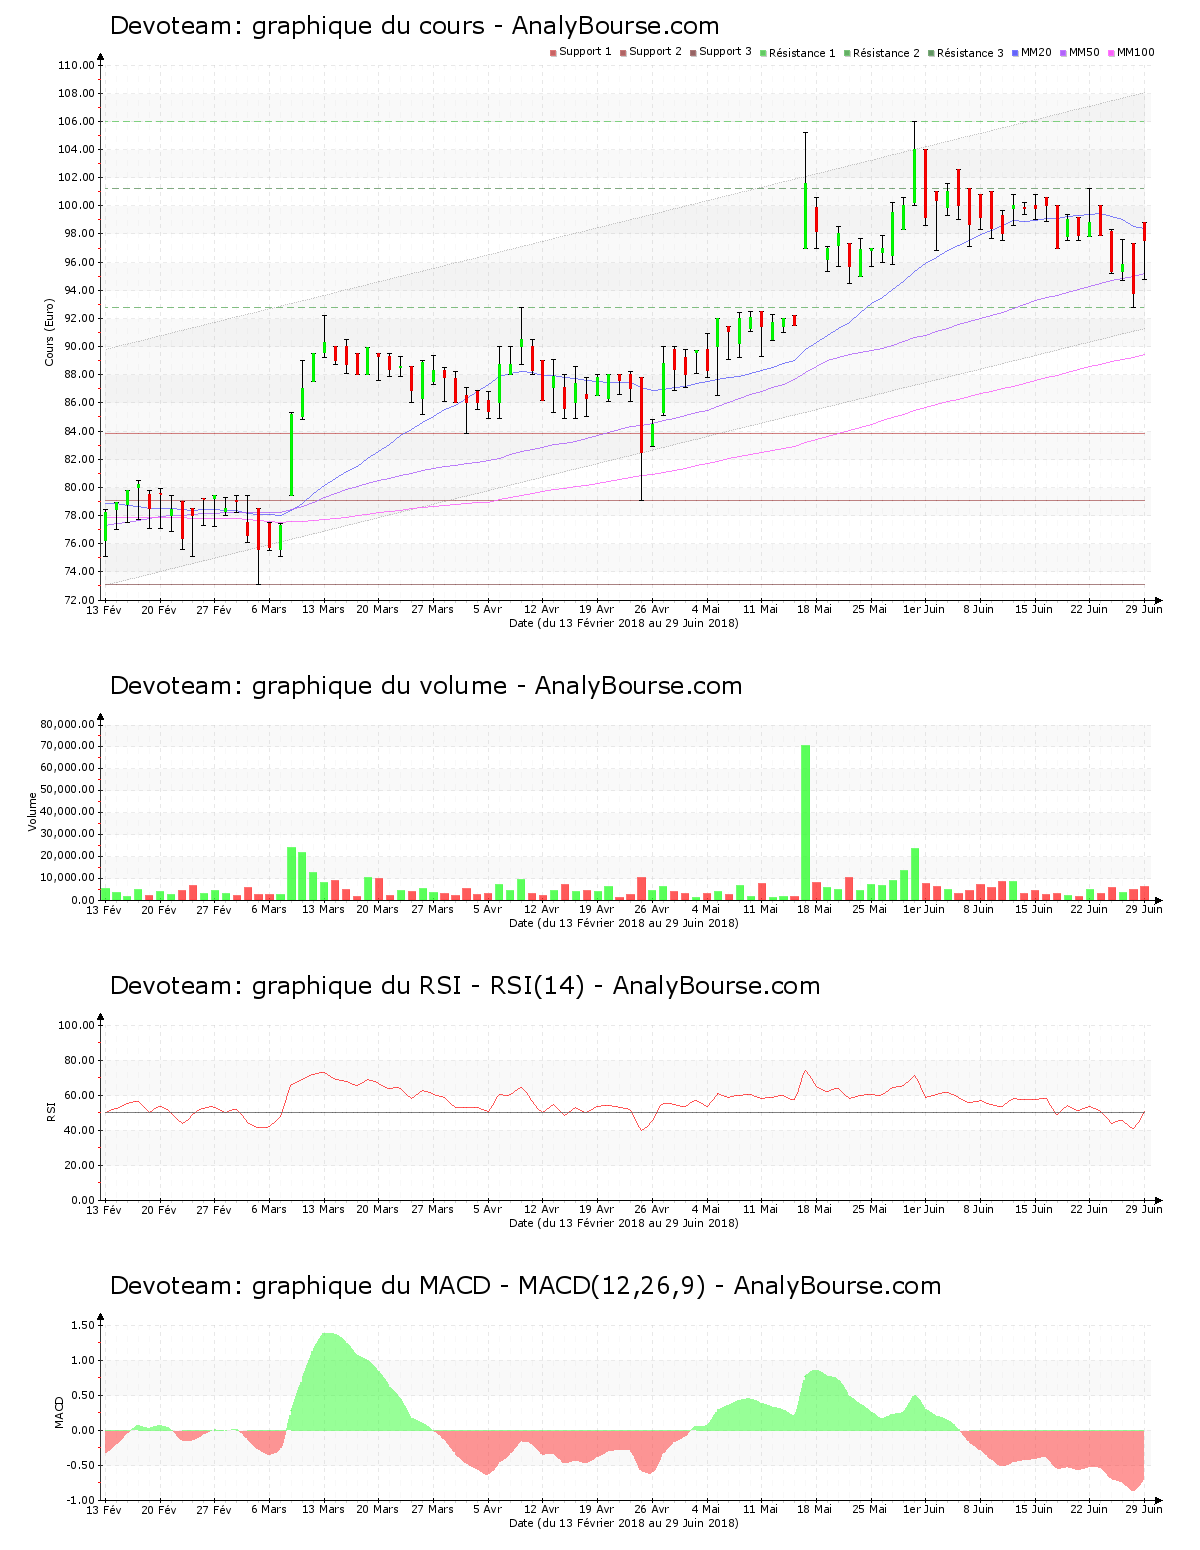The image size is (1200, 1550).
Task: Click the green volume bar at 1er Juin
Action: [x=915, y=874]
